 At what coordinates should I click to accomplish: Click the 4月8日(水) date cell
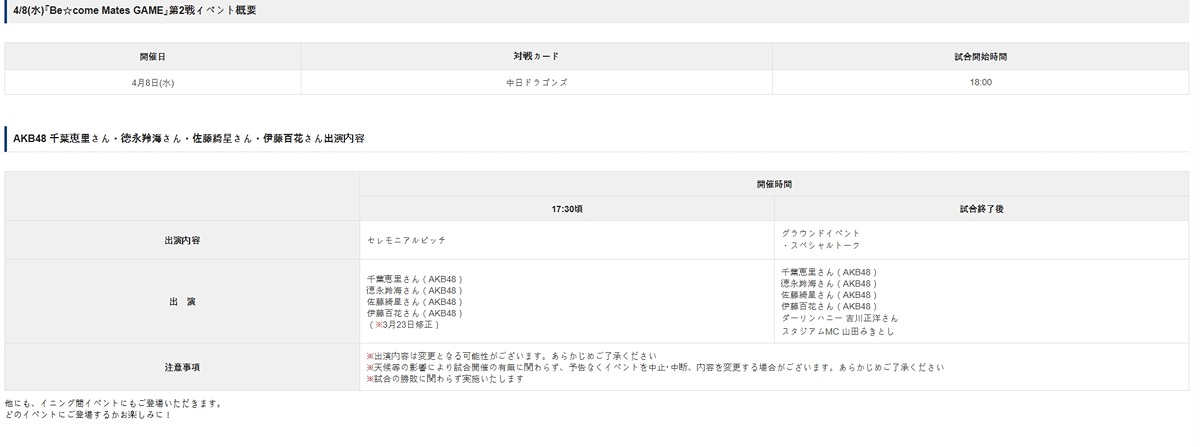coord(153,82)
